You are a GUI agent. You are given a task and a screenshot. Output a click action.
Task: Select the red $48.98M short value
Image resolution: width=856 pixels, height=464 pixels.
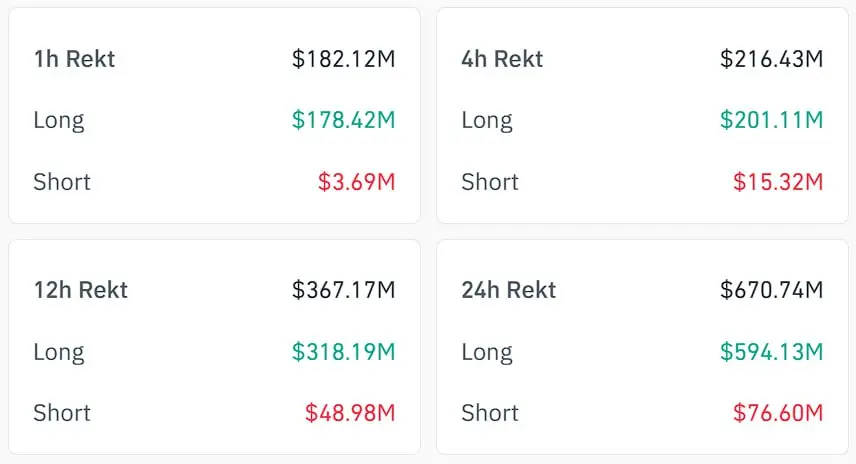click(x=350, y=413)
